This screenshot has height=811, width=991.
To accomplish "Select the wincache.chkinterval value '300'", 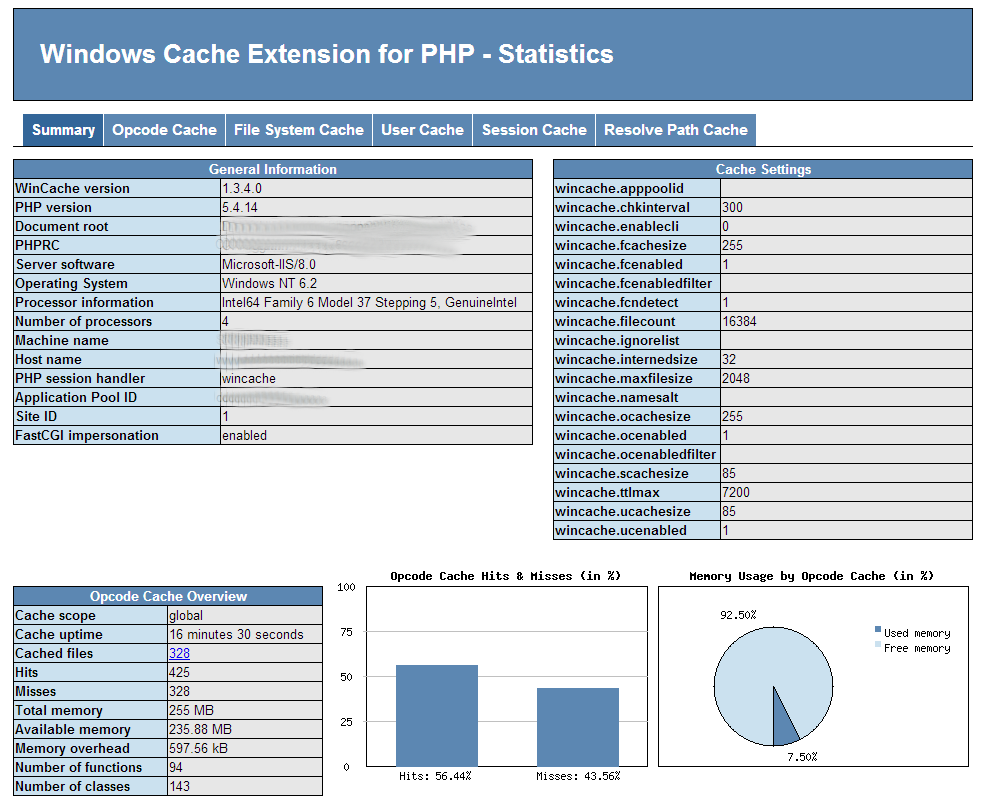I will click(x=733, y=207).
